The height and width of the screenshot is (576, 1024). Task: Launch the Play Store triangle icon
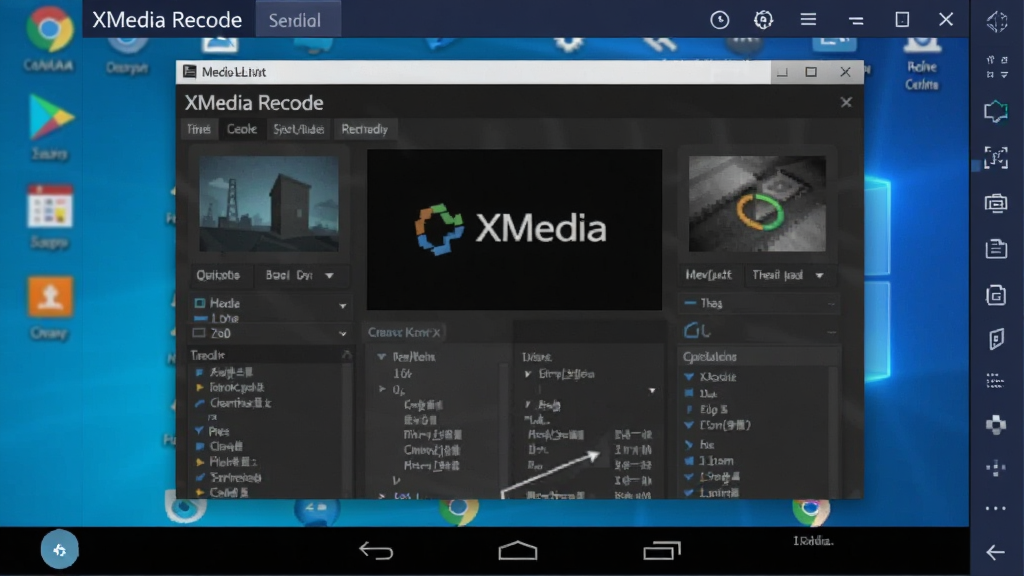(x=51, y=118)
